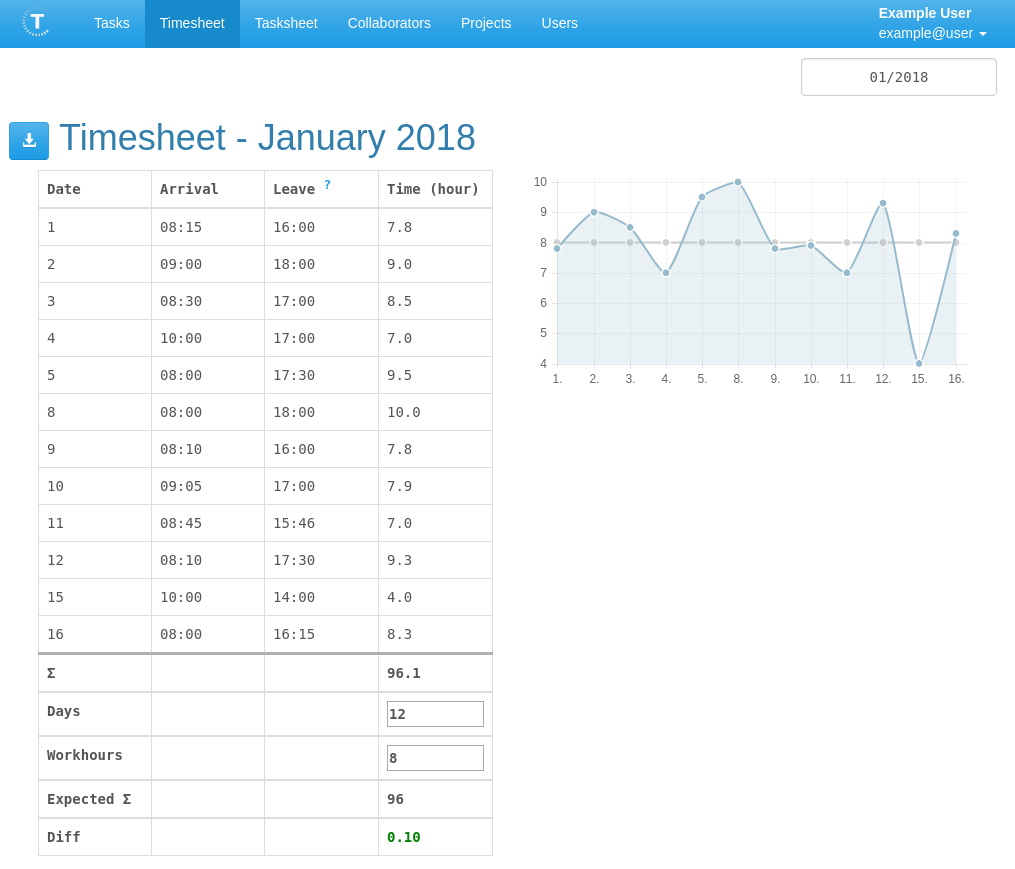Viewport: 1015px width, 869px height.
Task: Click the chart data point for day 15
Action: [x=919, y=363]
